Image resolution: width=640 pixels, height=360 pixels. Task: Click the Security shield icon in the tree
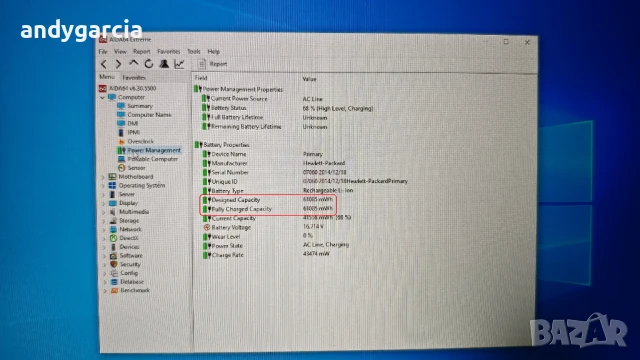[114, 264]
